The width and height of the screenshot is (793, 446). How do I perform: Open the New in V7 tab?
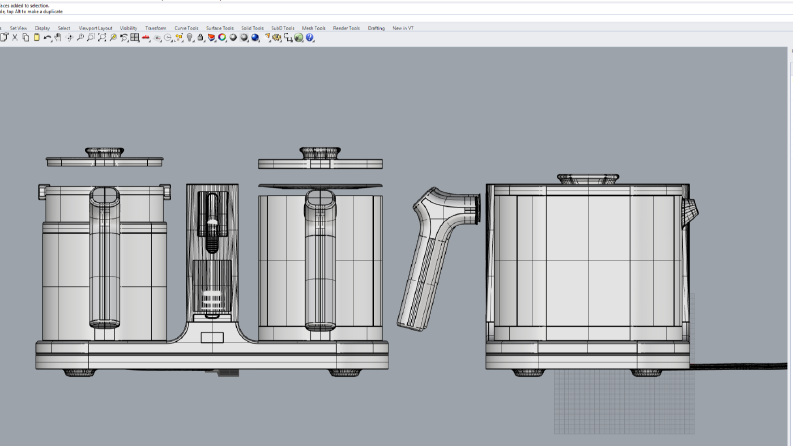(x=403, y=28)
